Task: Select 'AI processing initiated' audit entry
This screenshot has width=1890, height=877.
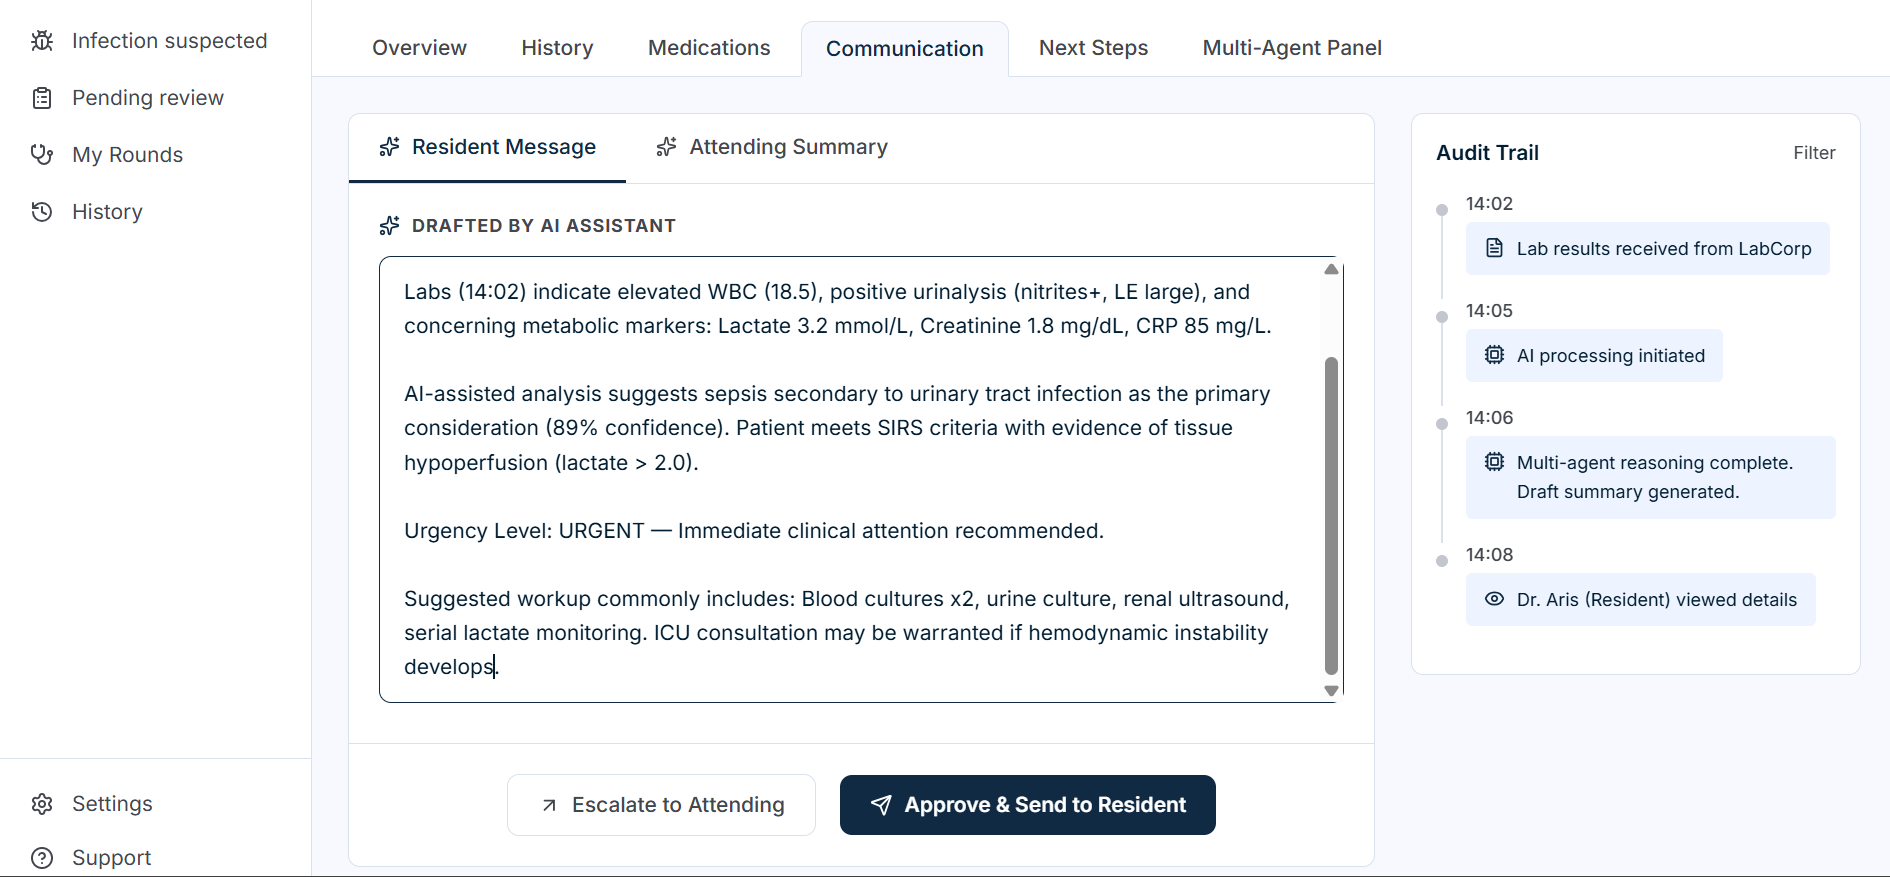Action: pyautogui.click(x=1594, y=355)
